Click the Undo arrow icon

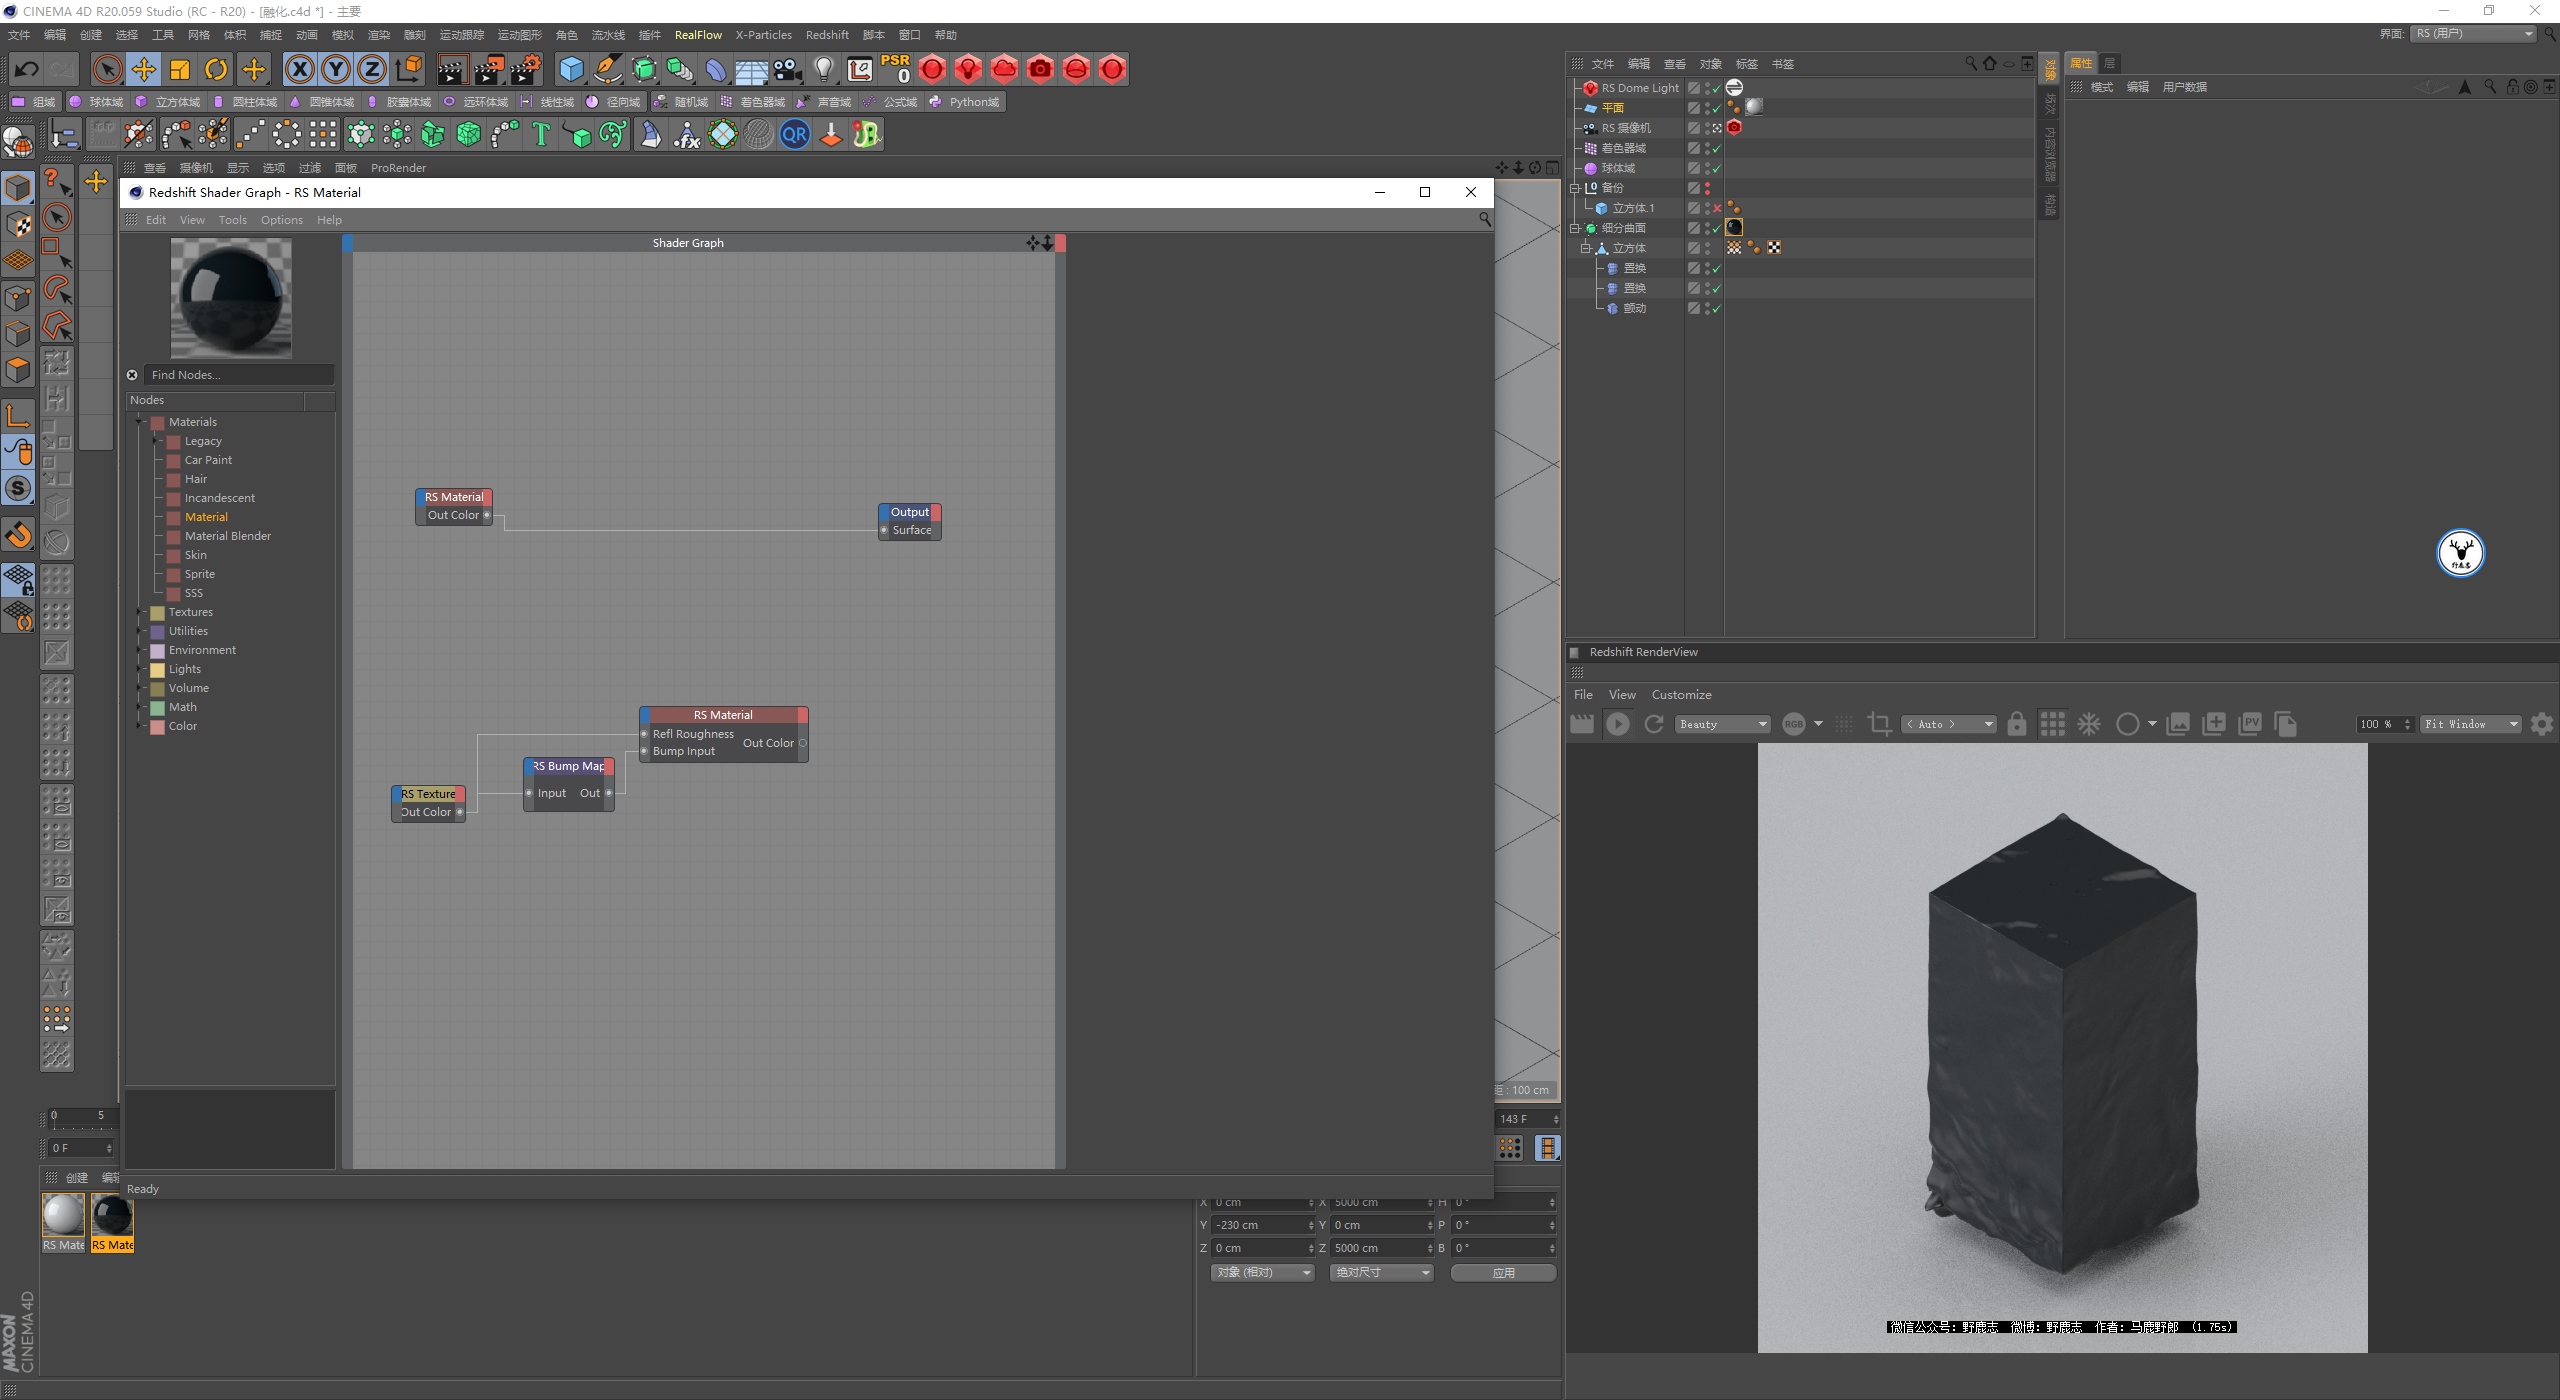[27, 69]
